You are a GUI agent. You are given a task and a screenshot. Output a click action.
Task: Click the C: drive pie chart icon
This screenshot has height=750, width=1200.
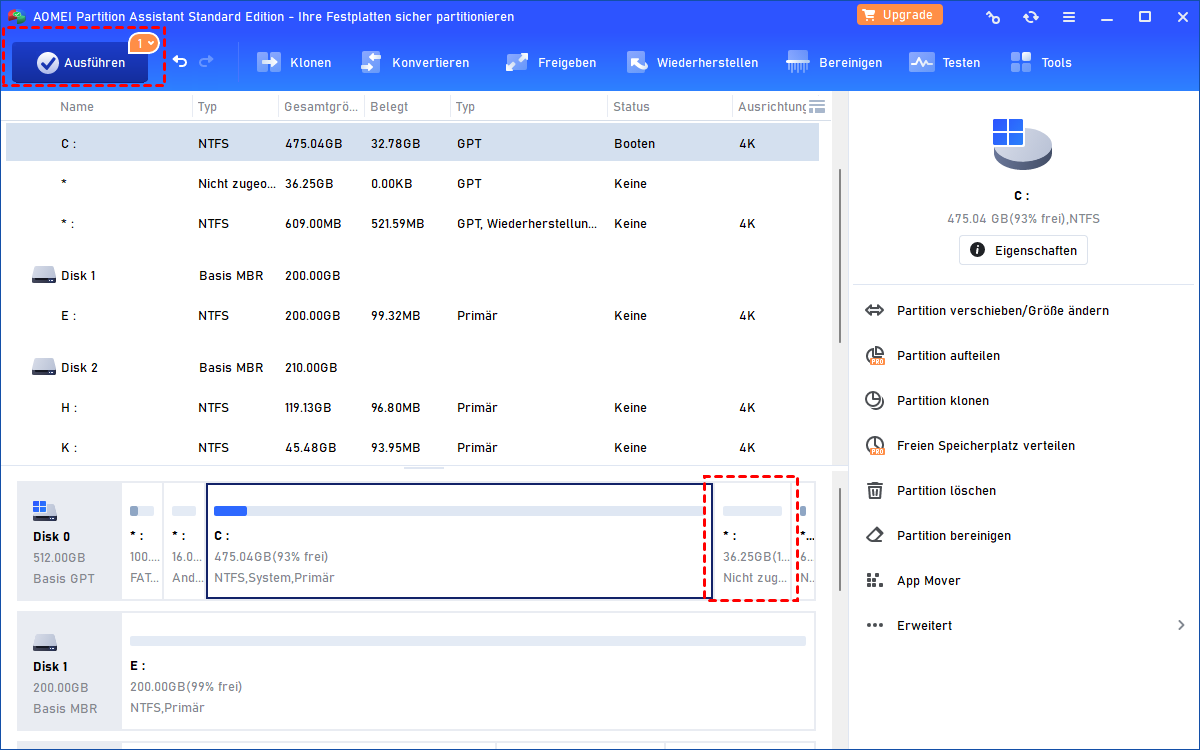(x=1022, y=145)
